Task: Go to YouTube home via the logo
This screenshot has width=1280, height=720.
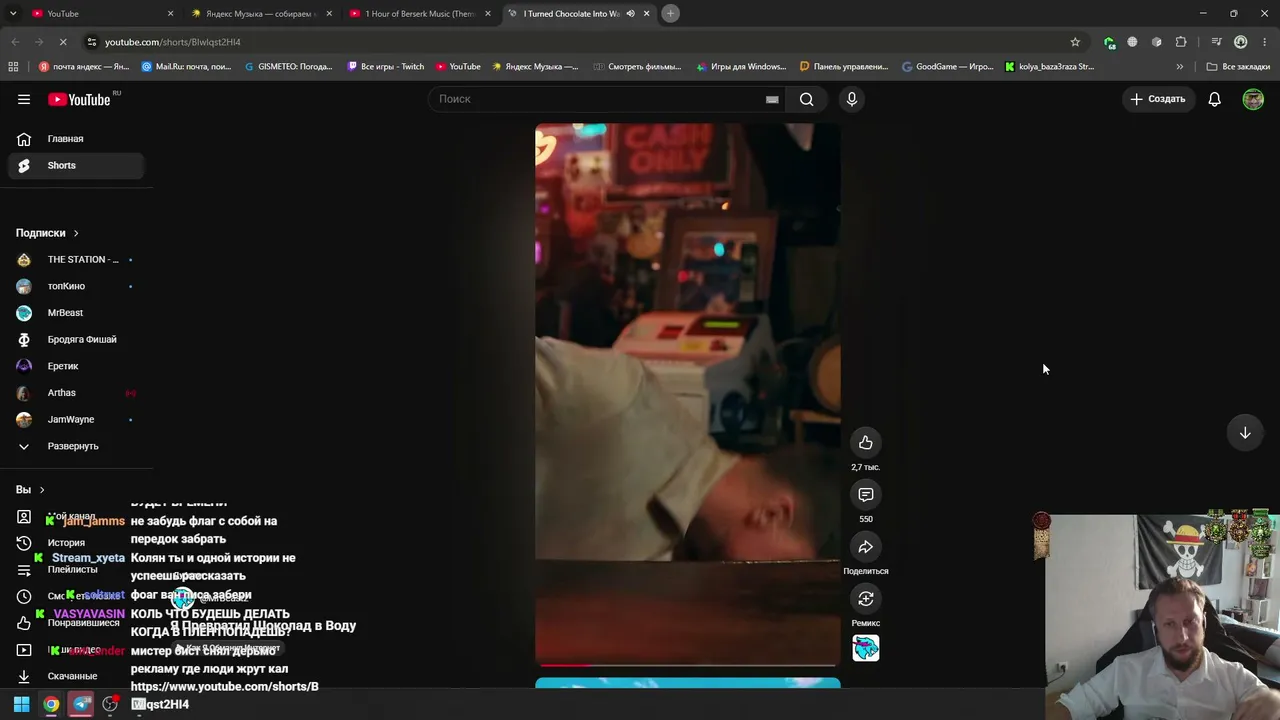Action: [x=79, y=99]
